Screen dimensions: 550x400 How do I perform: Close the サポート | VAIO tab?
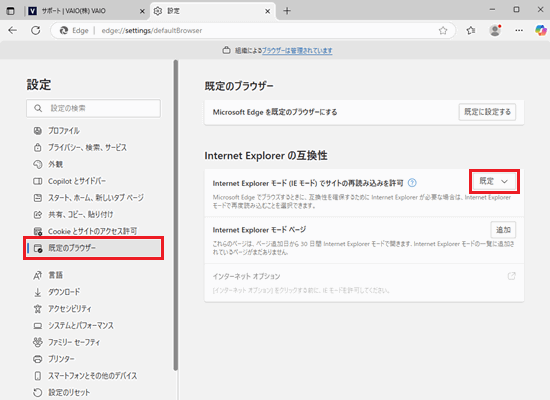click(142, 11)
